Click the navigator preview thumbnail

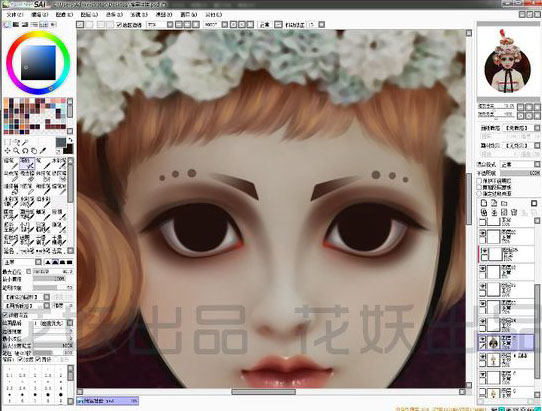click(x=508, y=61)
